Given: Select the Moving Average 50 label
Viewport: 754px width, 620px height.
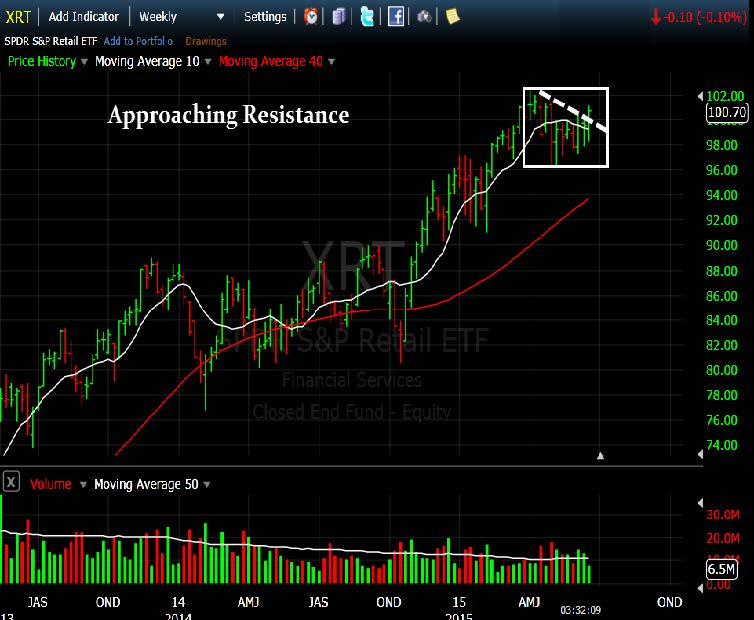Looking at the screenshot, I should tap(146, 484).
